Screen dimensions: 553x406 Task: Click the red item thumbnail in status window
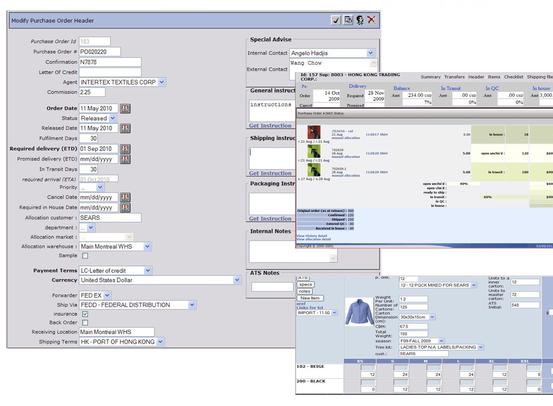point(314,132)
